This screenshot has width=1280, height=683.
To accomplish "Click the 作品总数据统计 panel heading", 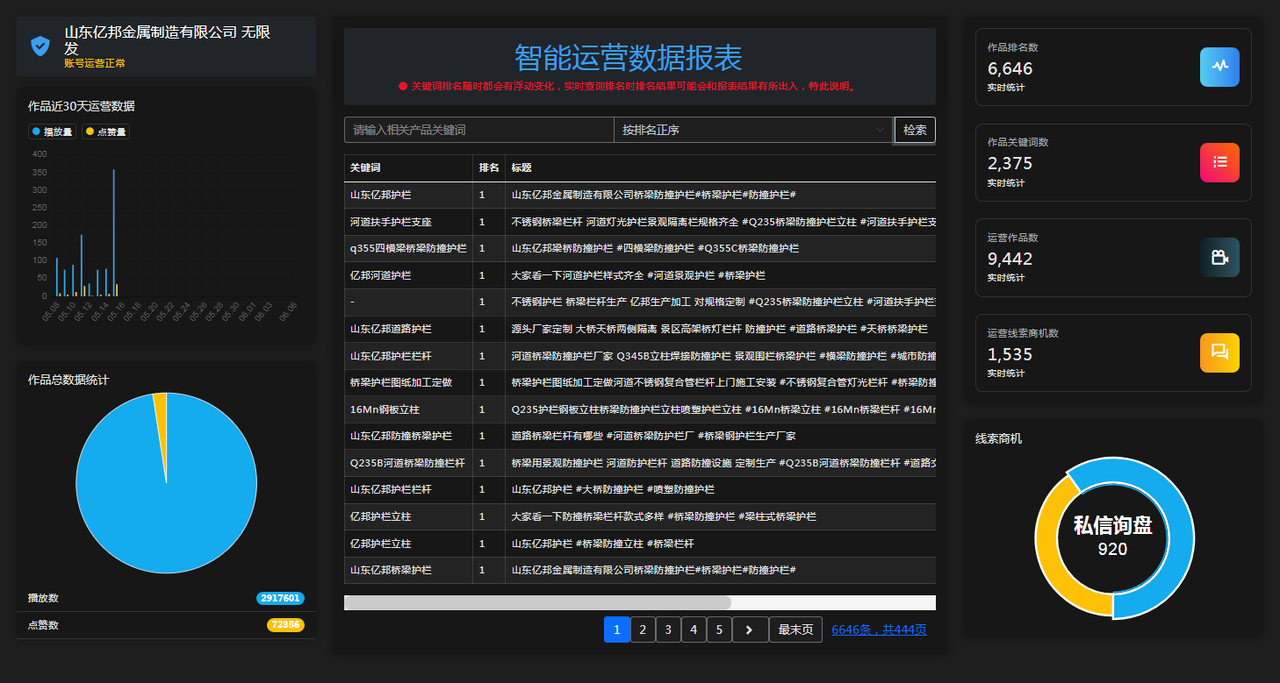I will pos(69,380).
